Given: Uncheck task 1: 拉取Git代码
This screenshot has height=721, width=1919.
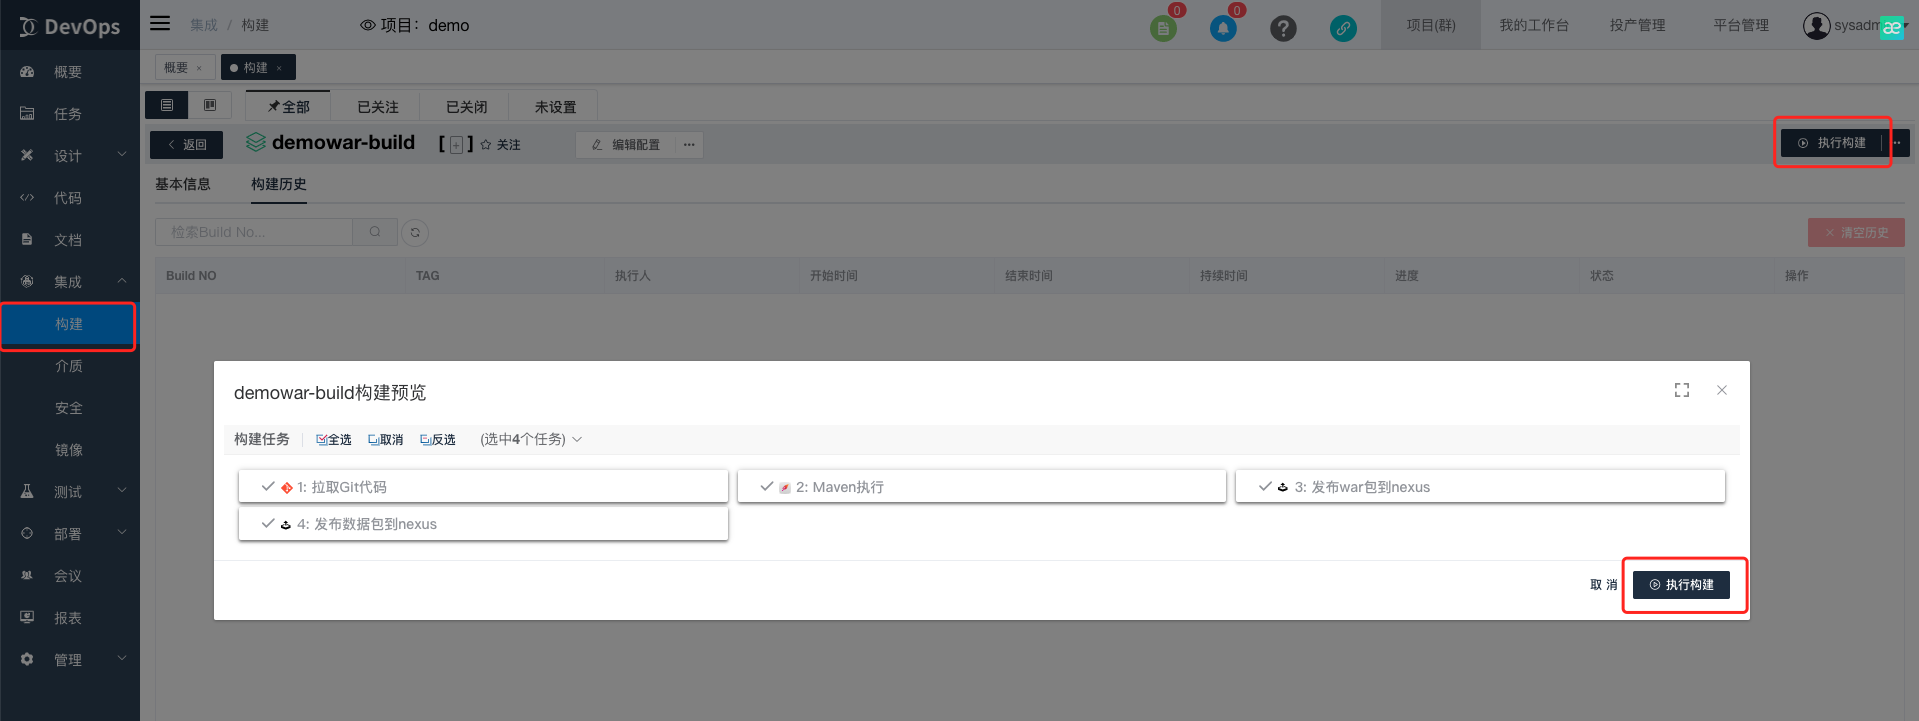Looking at the screenshot, I should point(483,487).
